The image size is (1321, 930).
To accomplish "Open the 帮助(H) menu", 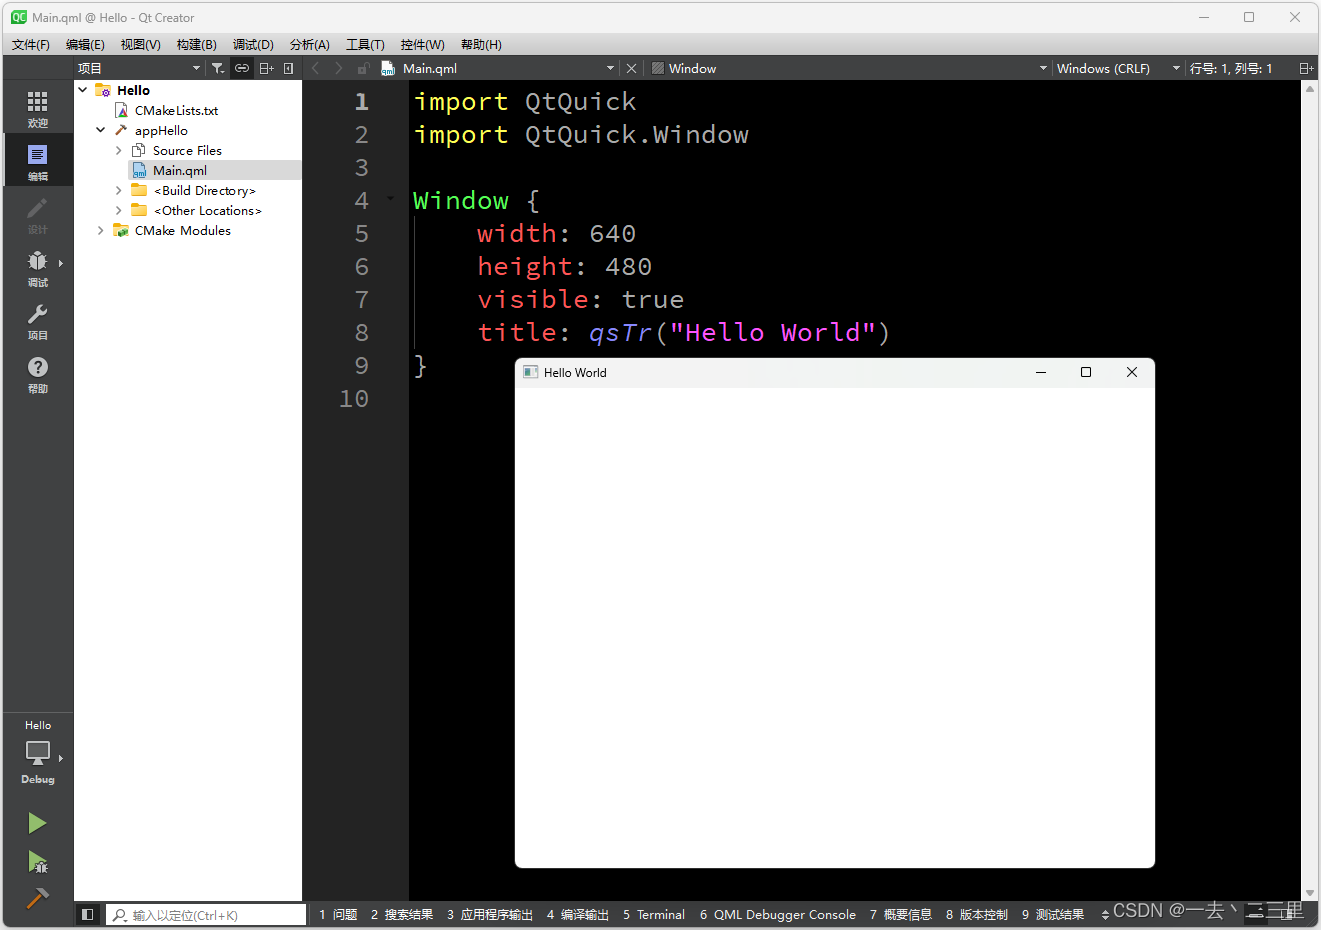I will [481, 44].
